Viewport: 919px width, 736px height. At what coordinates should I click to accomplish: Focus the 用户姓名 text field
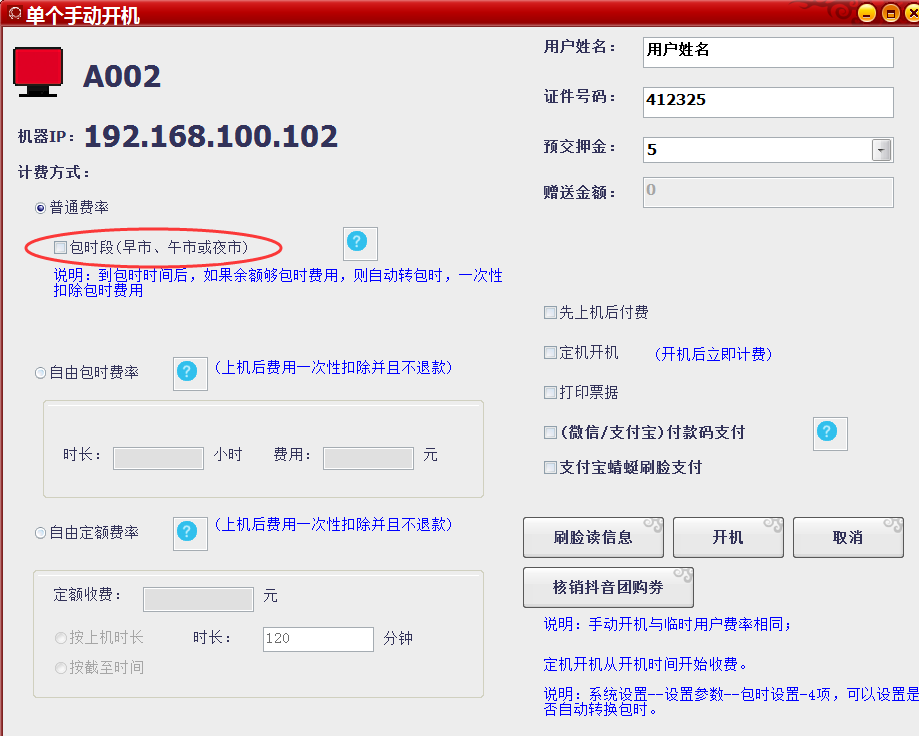coord(767,50)
